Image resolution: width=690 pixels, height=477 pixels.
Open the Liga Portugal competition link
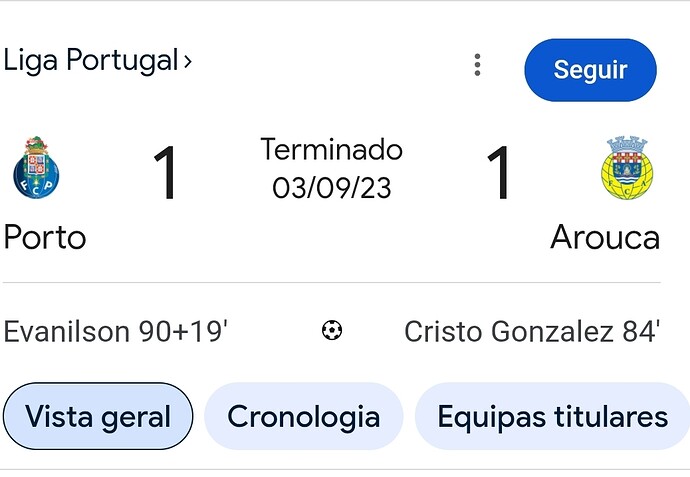[x=90, y=60]
